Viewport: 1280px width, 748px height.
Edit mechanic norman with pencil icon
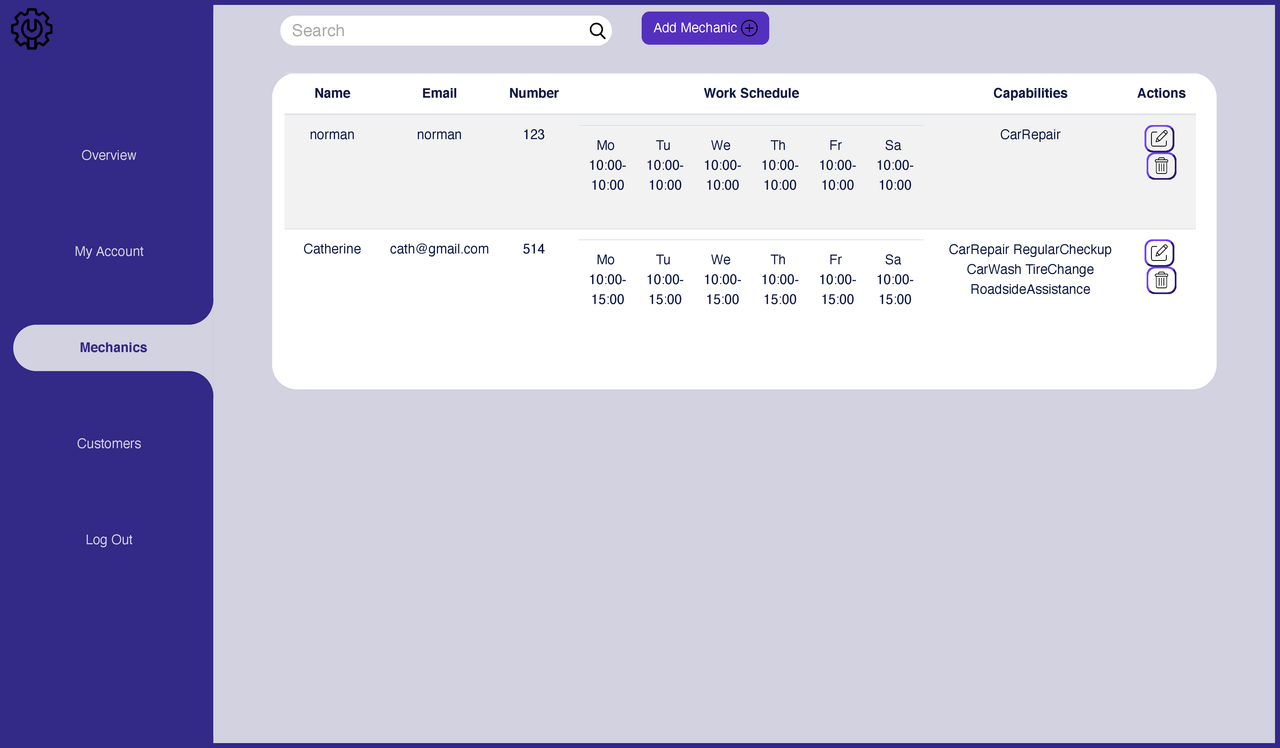[1160, 139]
